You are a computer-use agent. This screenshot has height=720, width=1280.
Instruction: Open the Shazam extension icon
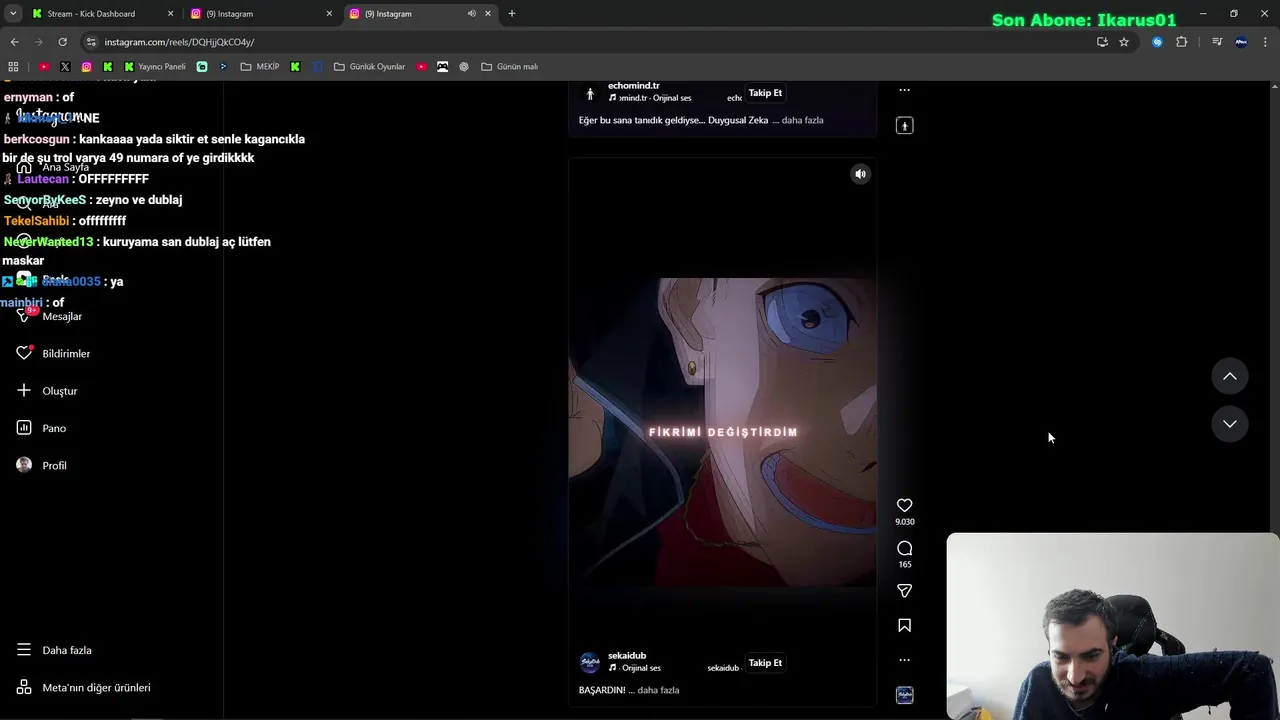click(1157, 42)
